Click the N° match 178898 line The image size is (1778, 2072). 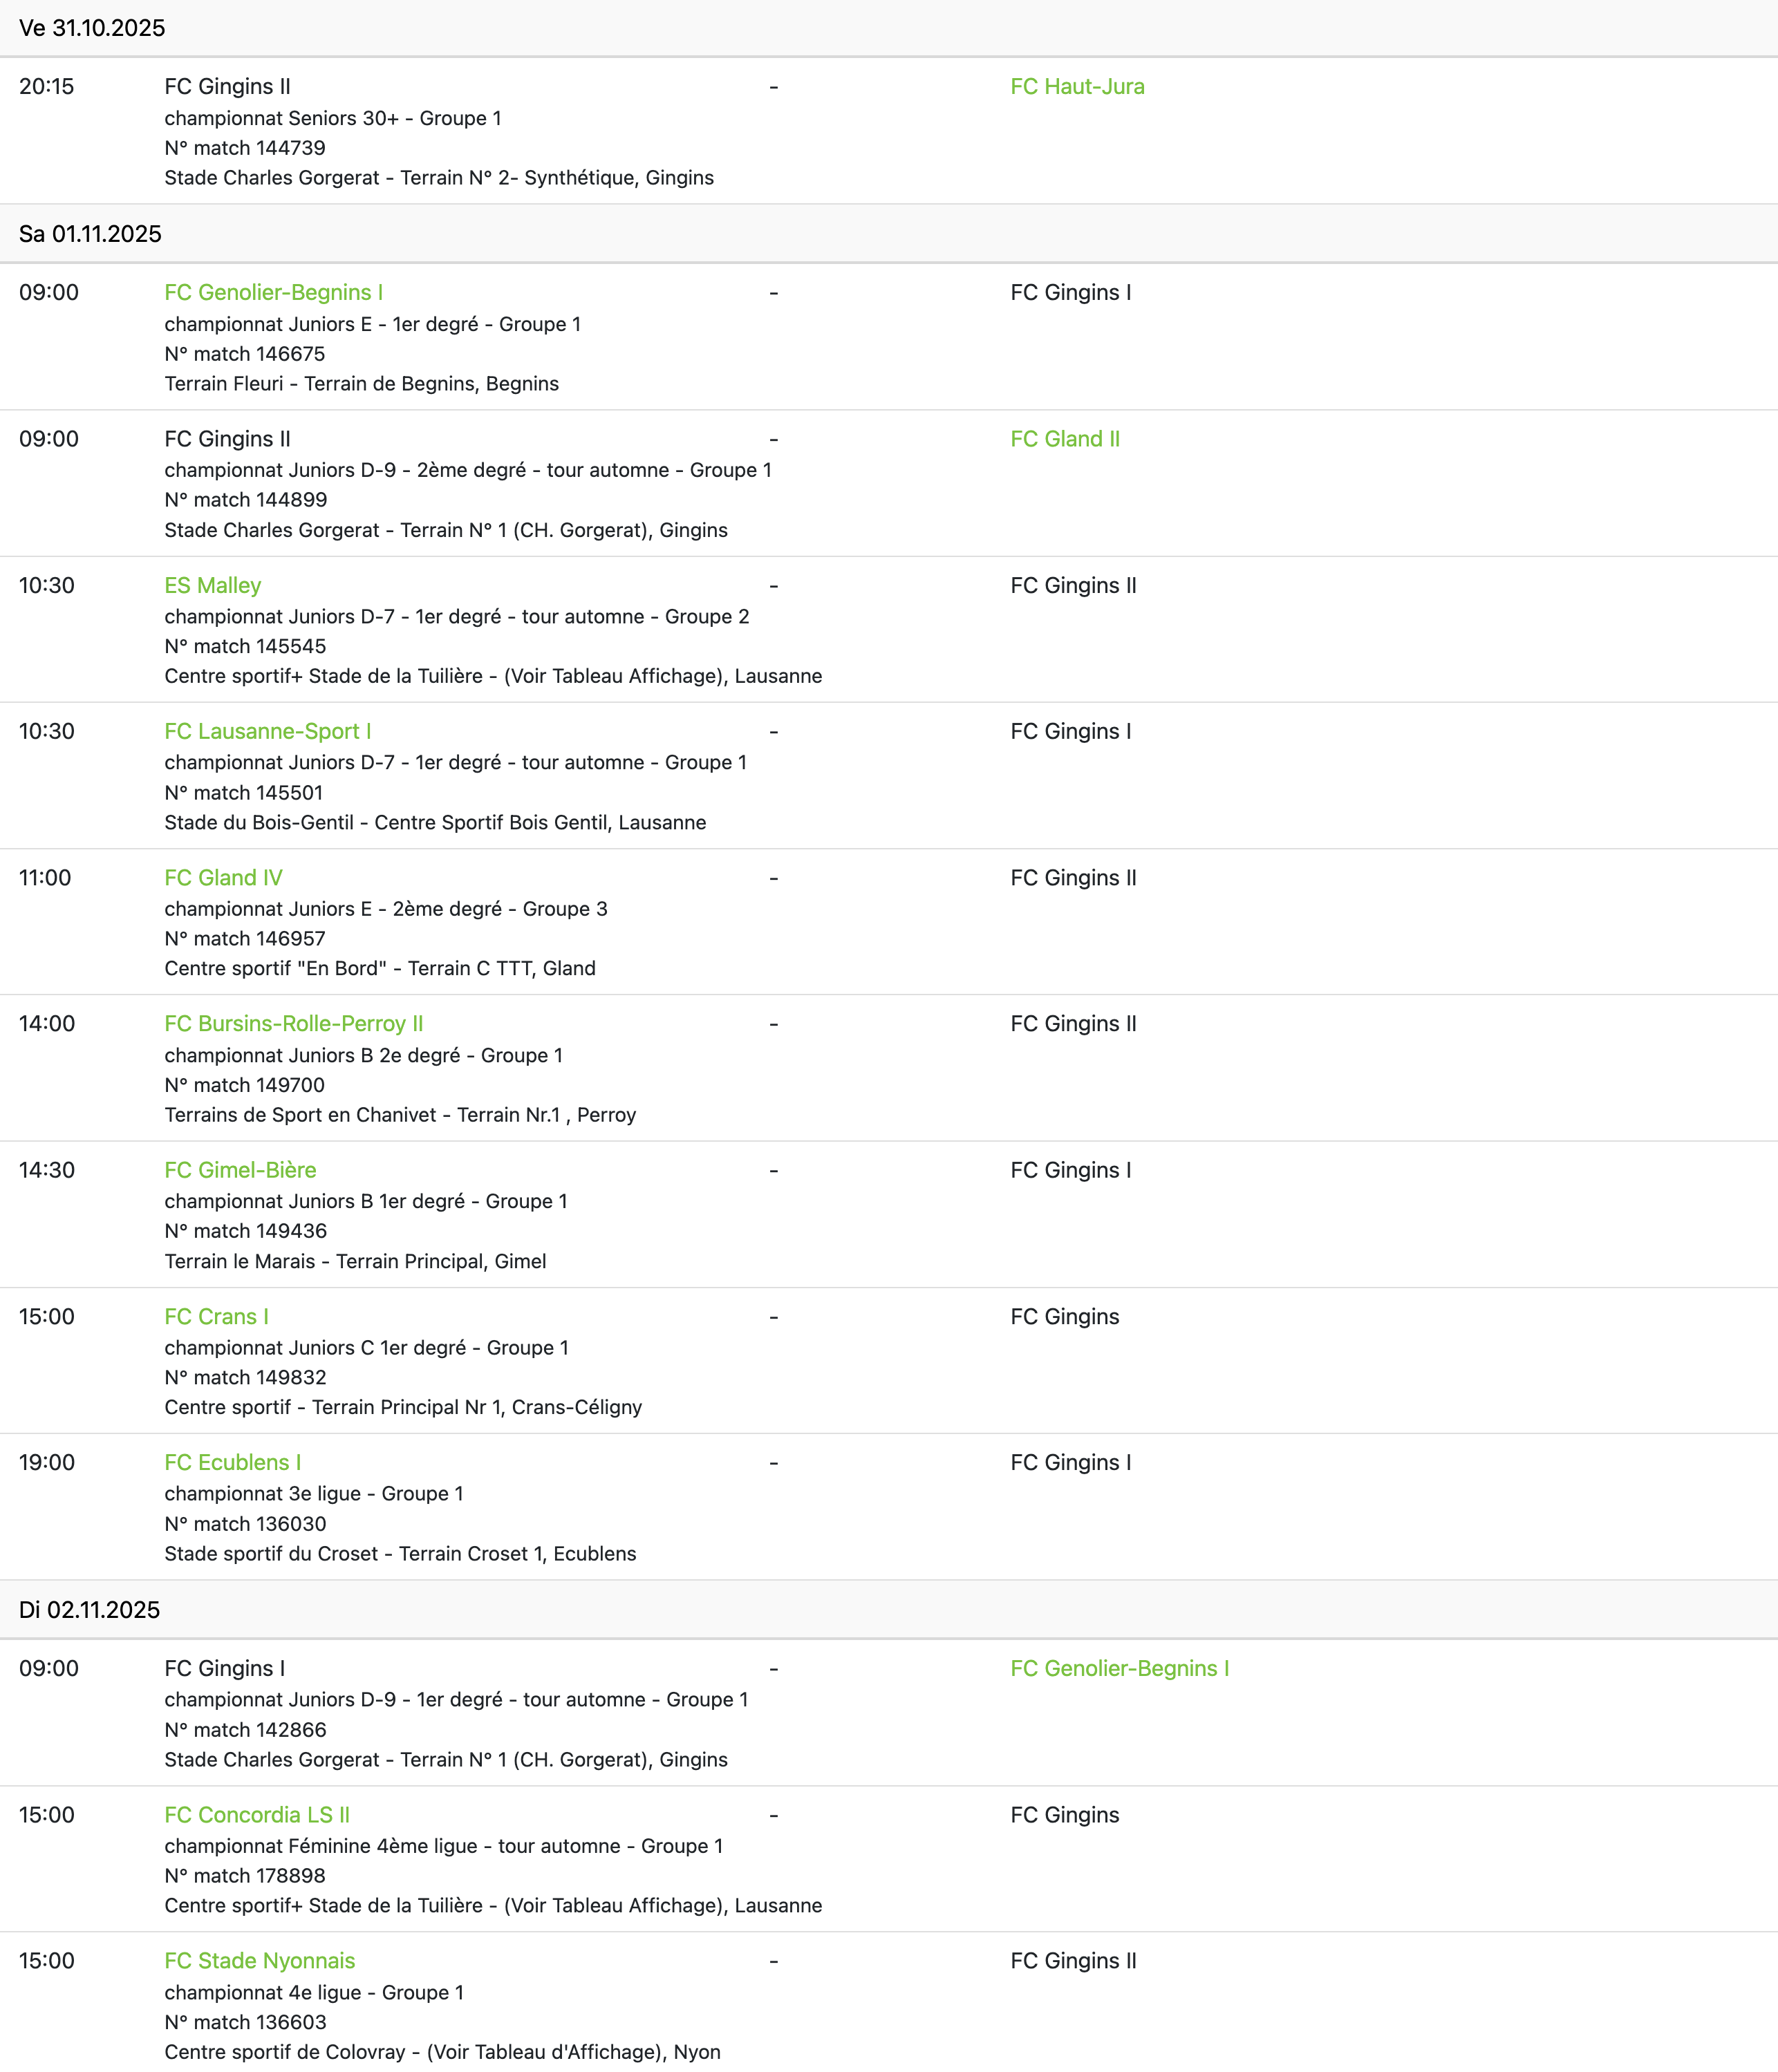pos(245,1876)
